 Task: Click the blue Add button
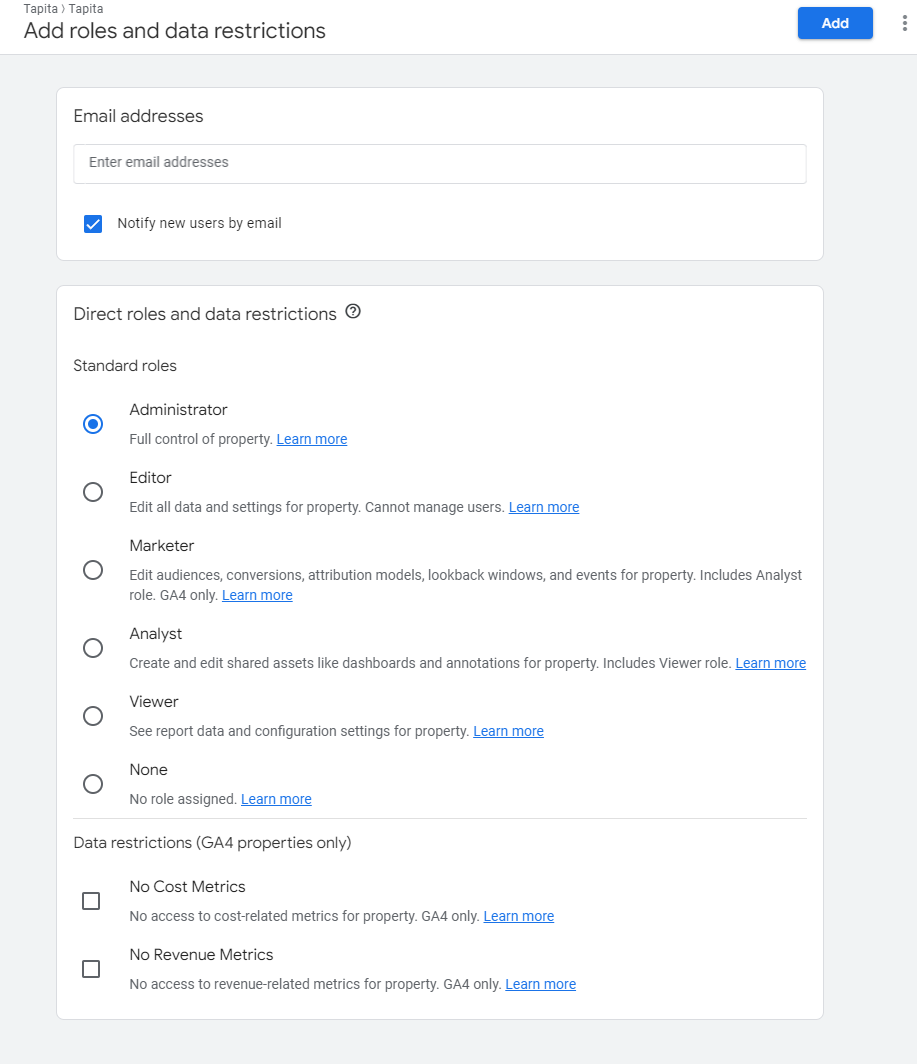point(835,23)
